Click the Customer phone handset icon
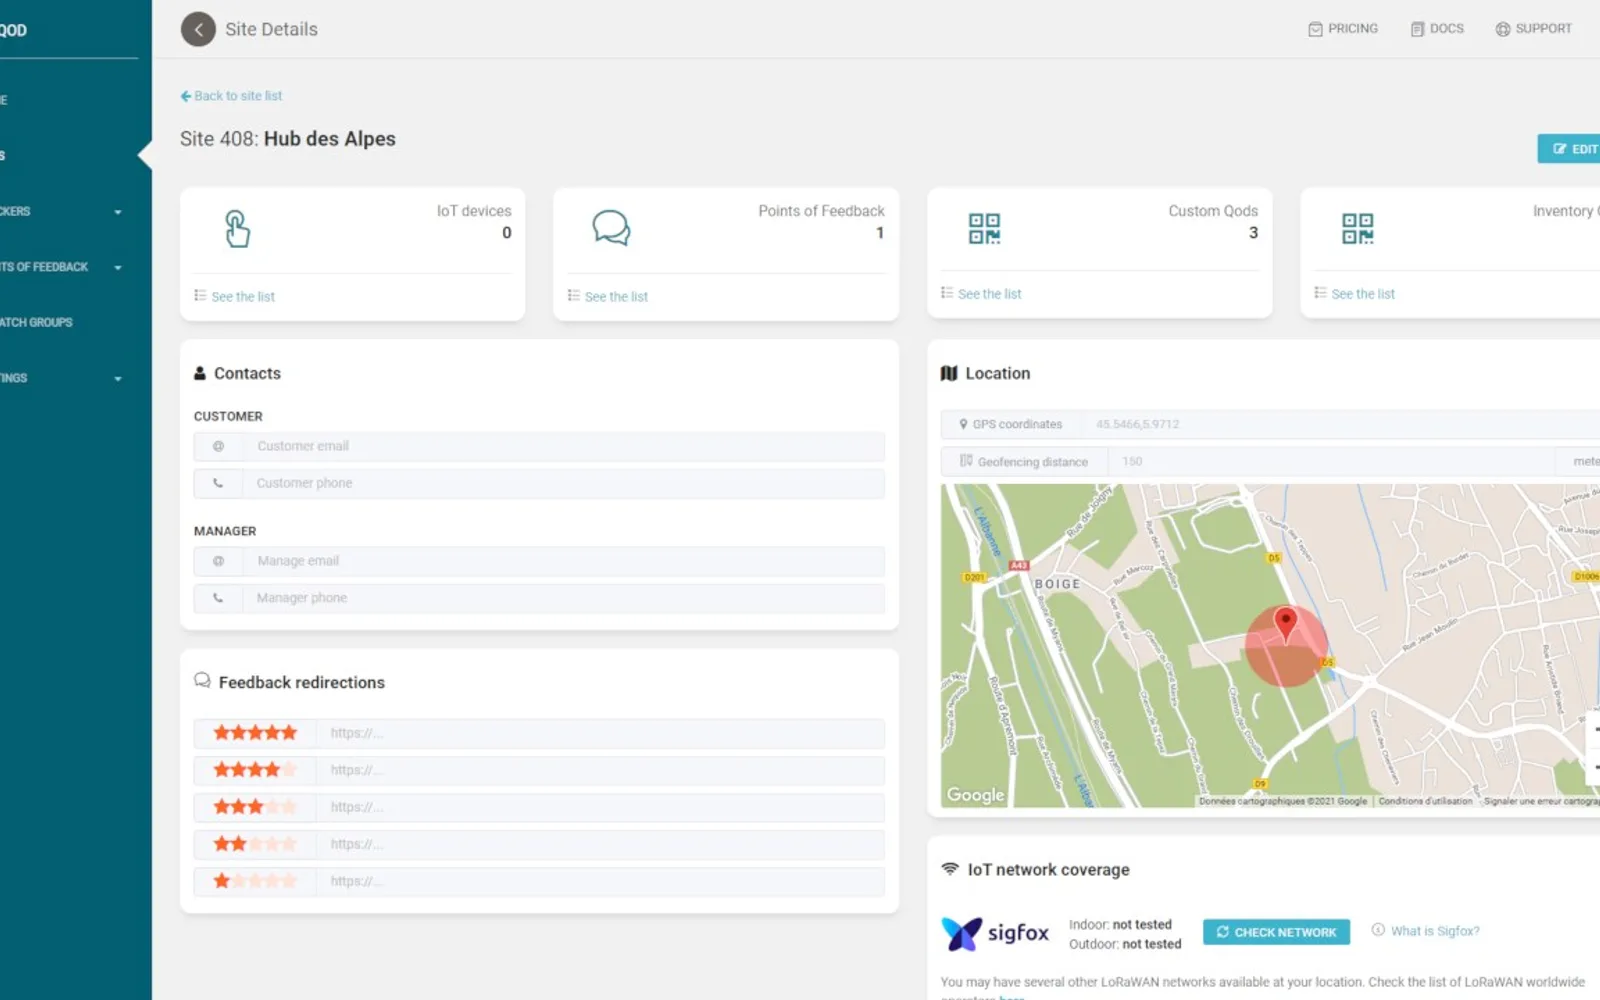The width and height of the screenshot is (1600, 1000). tap(218, 483)
